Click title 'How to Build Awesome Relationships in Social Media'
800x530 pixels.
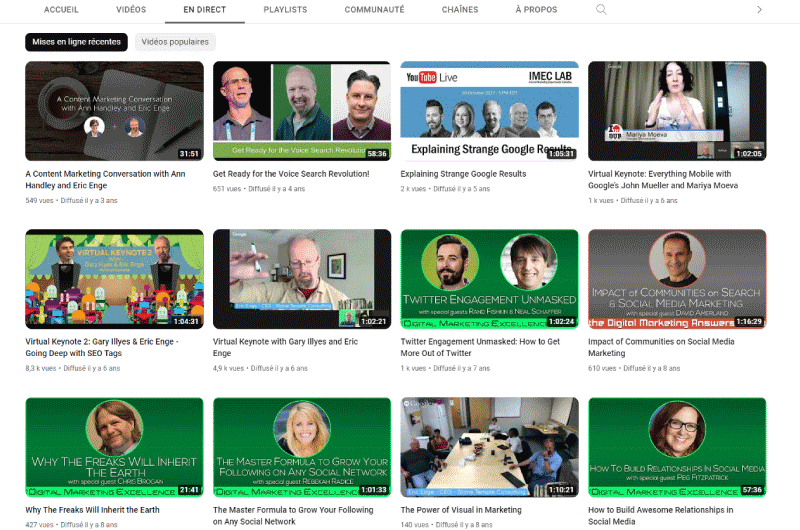pos(660,516)
